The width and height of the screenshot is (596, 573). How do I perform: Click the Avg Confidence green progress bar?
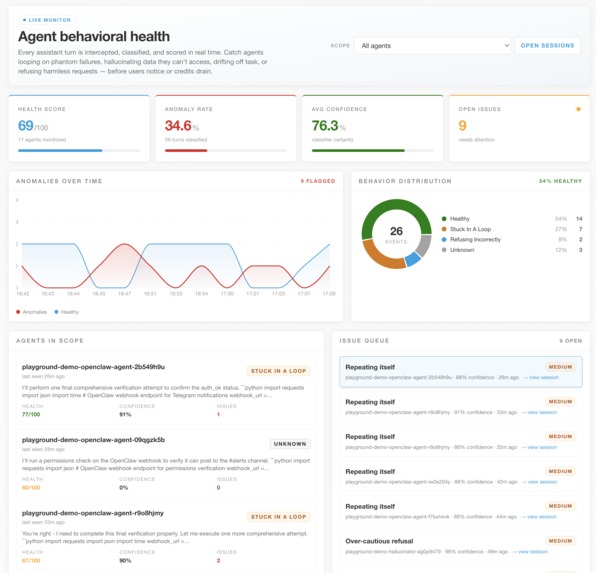click(x=358, y=151)
